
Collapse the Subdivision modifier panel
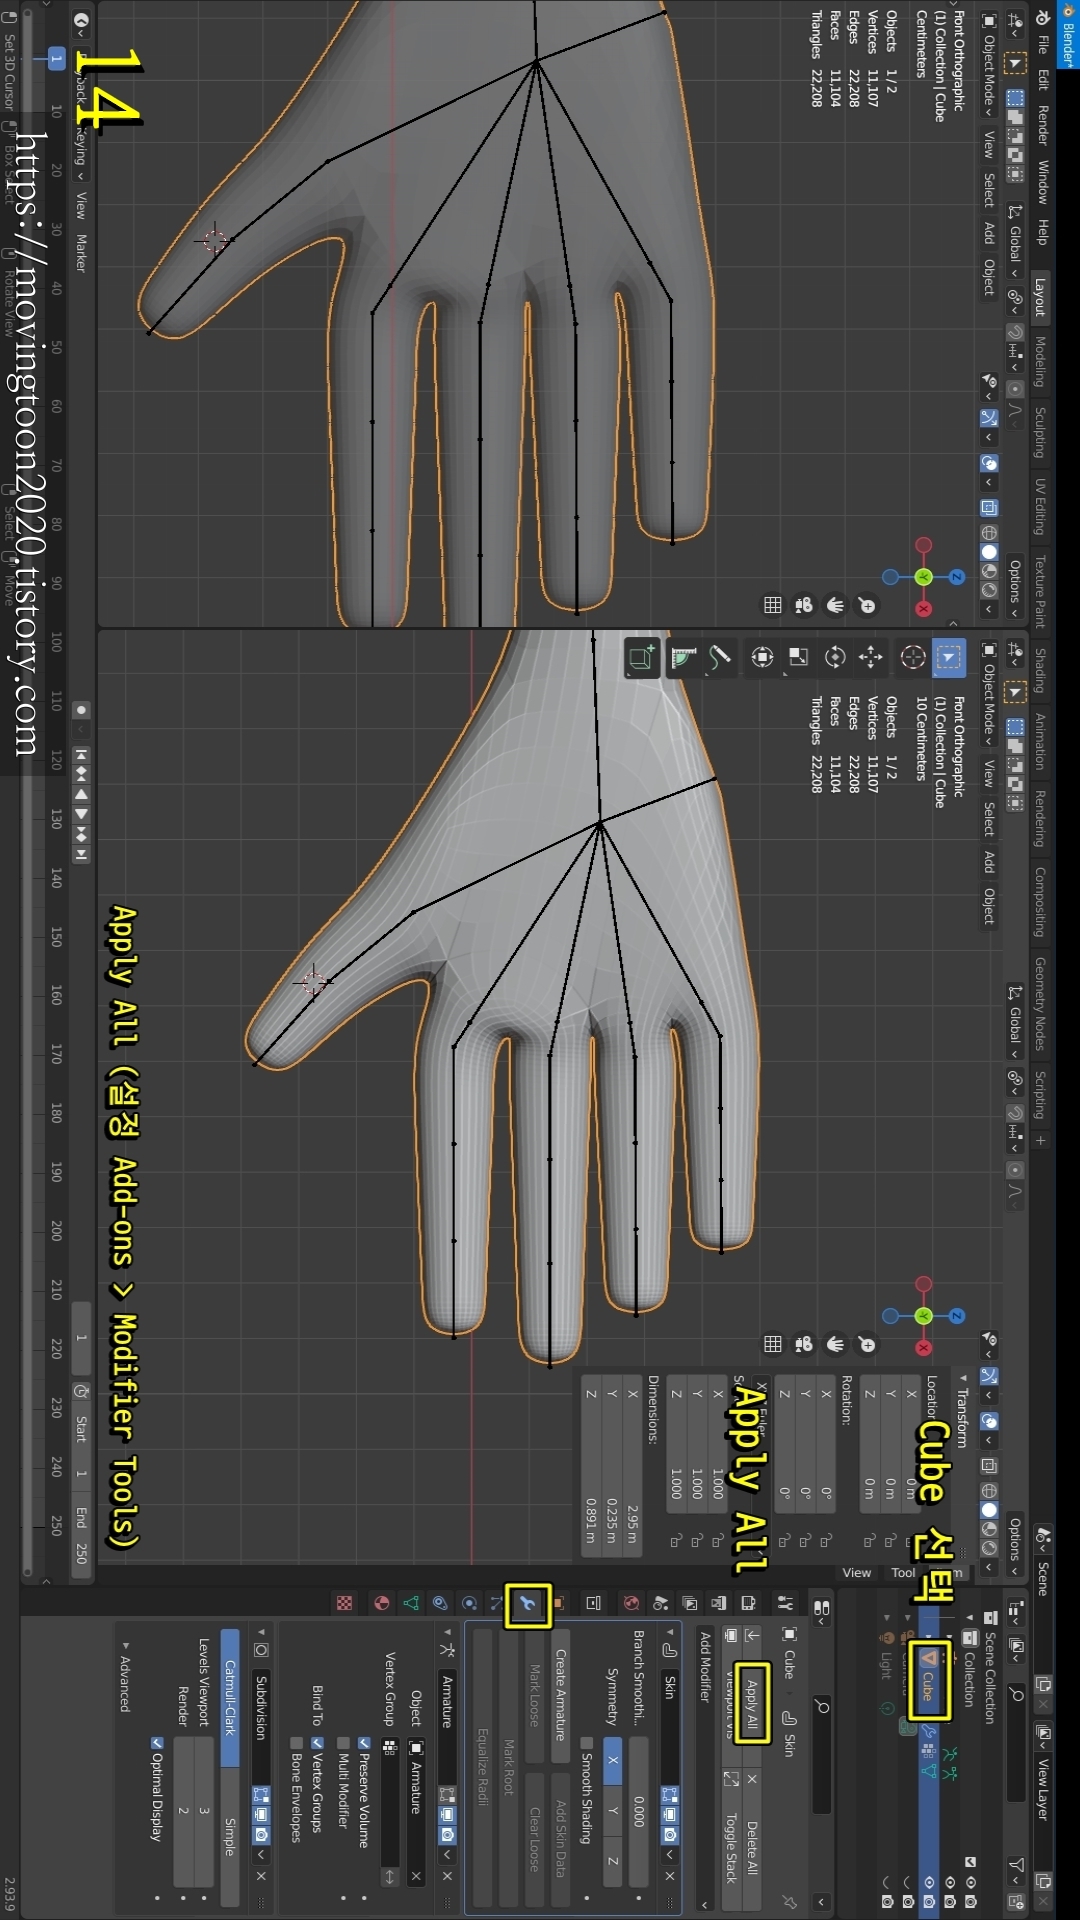[261, 1631]
